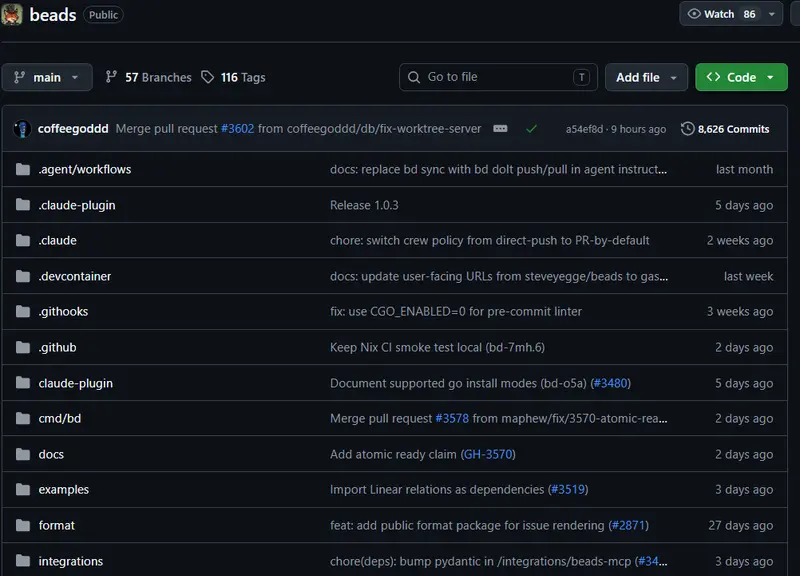Open pull request #3519 link
The height and width of the screenshot is (576, 800).
point(568,489)
